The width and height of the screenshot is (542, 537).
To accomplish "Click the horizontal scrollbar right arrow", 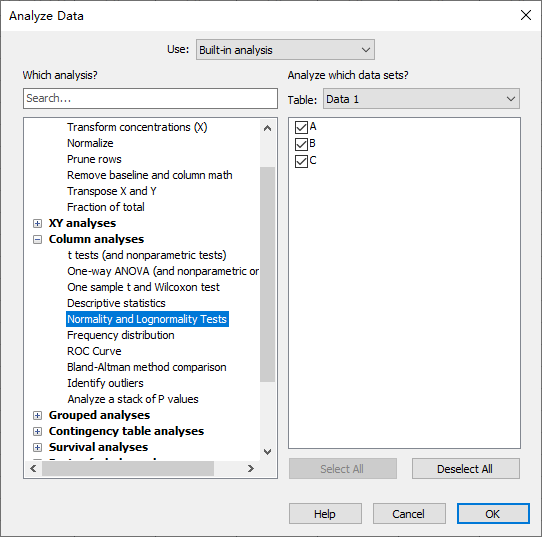I will 251,469.
